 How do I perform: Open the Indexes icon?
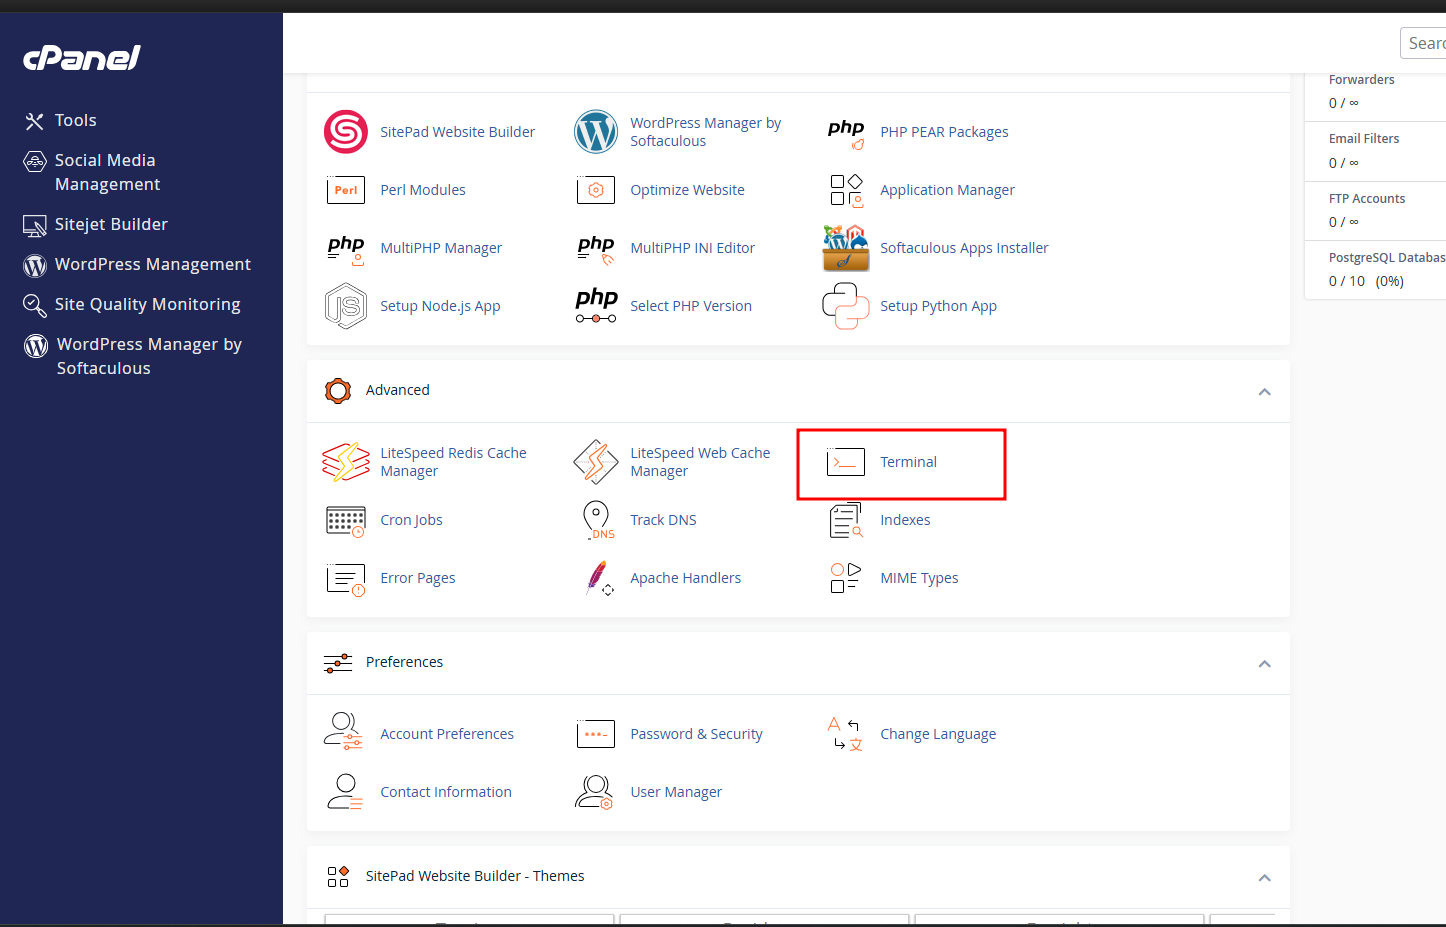(846, 520)
